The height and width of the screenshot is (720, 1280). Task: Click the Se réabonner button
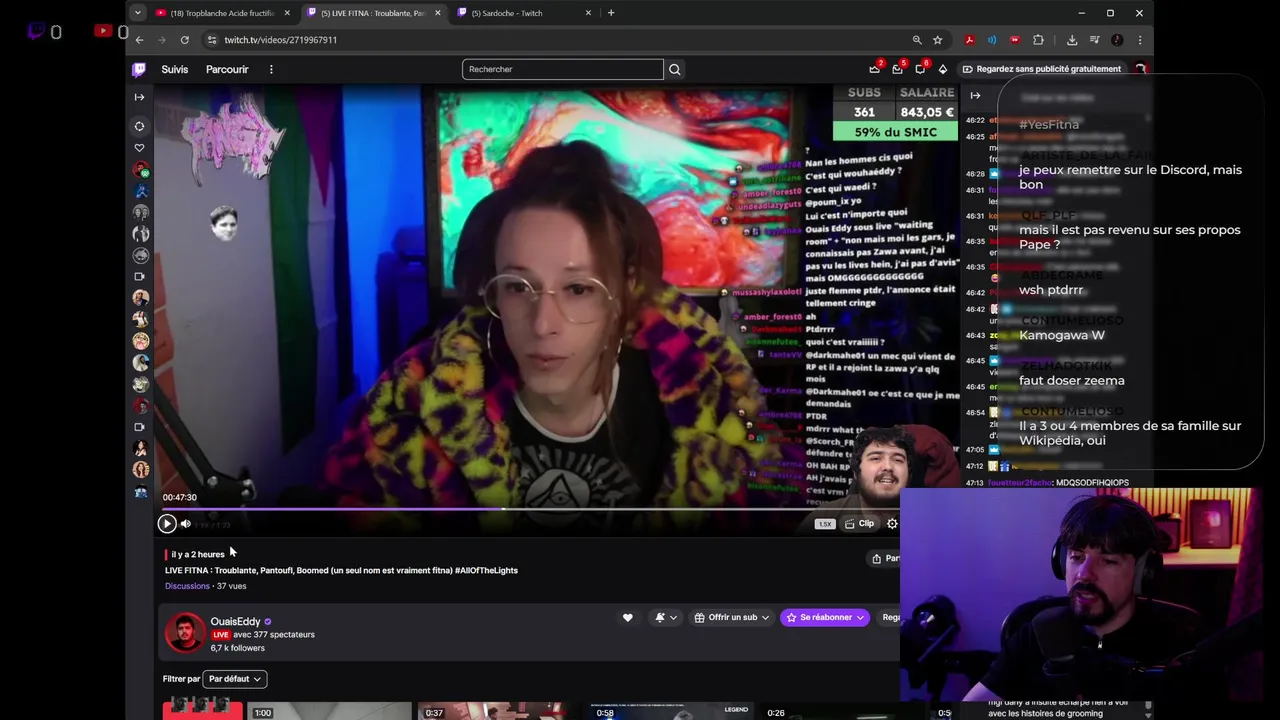click(825, 618)
